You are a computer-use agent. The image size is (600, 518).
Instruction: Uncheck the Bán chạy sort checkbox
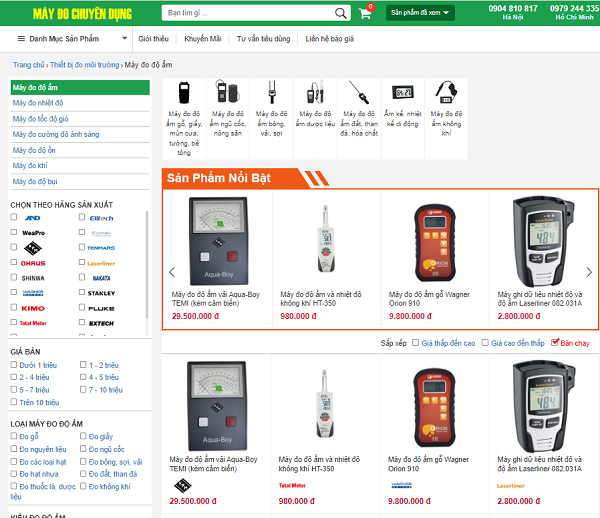coord(555,342)
